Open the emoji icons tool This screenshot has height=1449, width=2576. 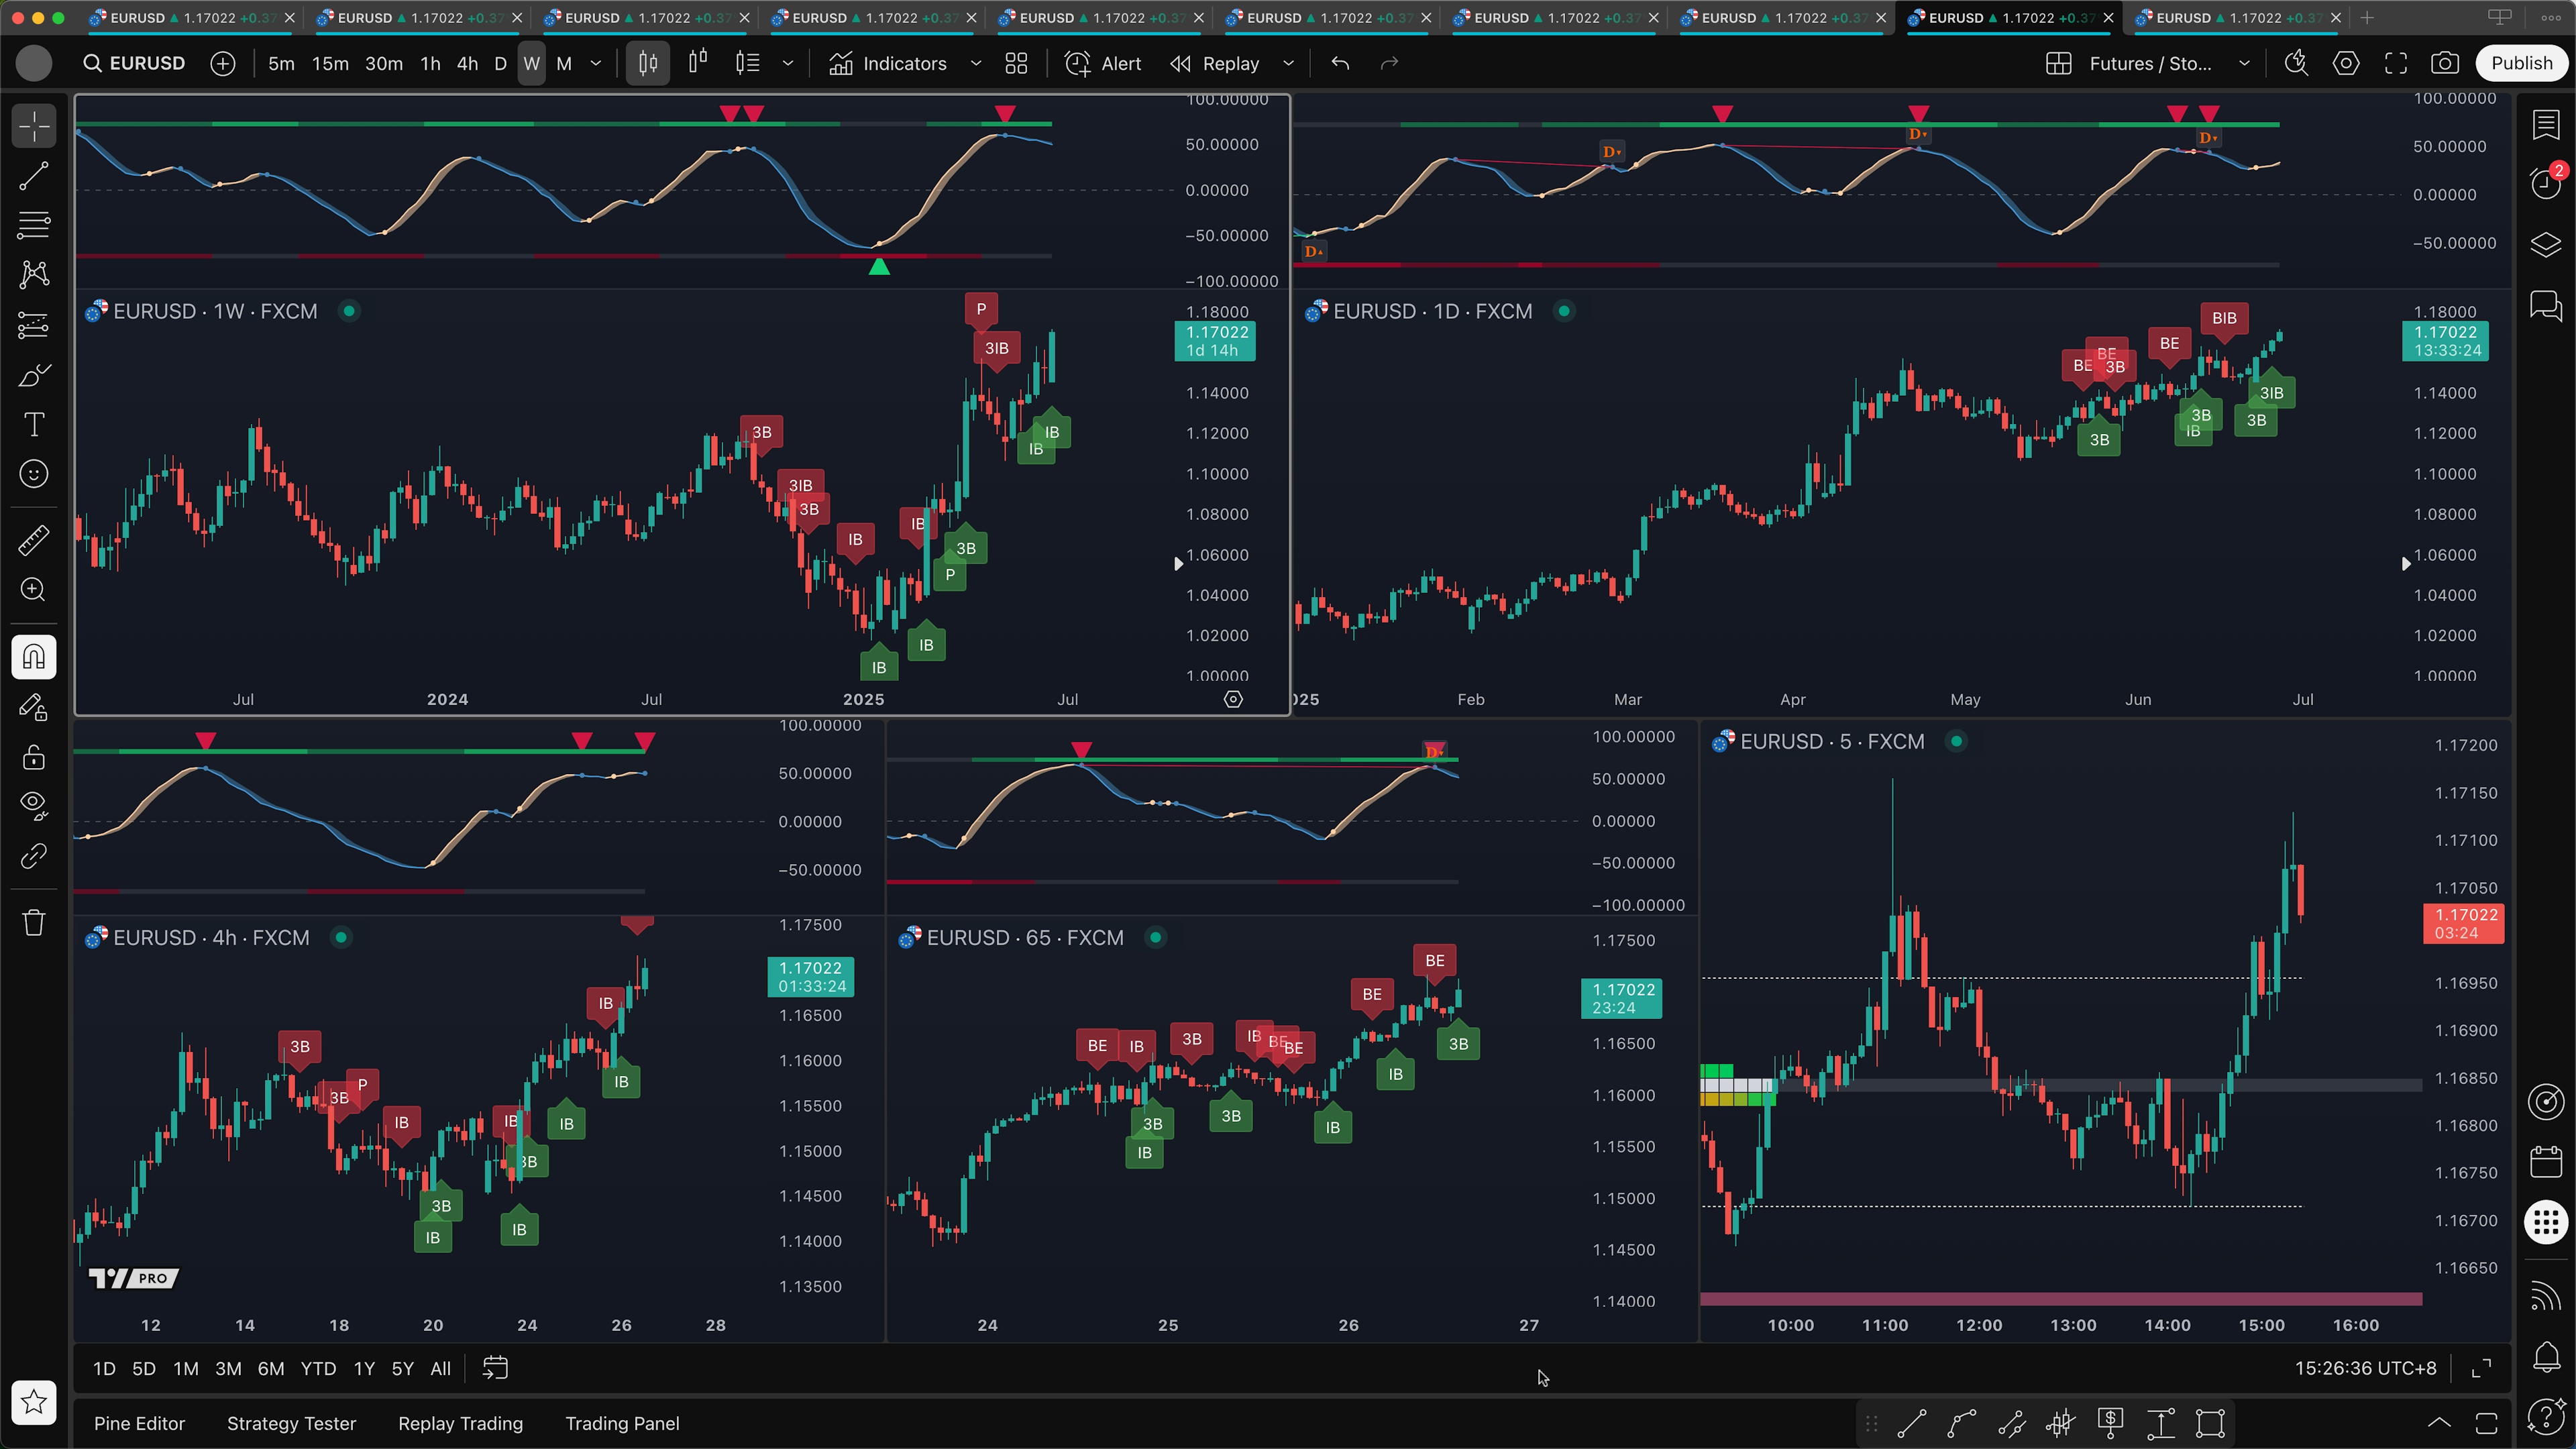pyautogui.click(x=34, y=474)
